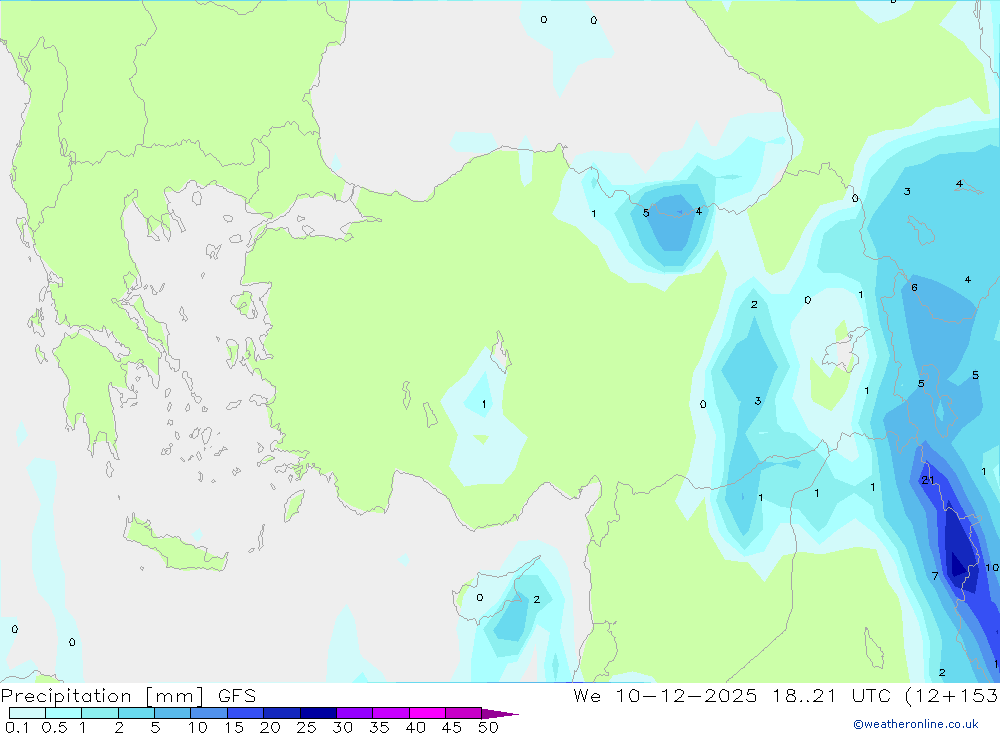Select the 0.5–1 mm legend color
The image size is (1000, 733).
pos(63,713)
